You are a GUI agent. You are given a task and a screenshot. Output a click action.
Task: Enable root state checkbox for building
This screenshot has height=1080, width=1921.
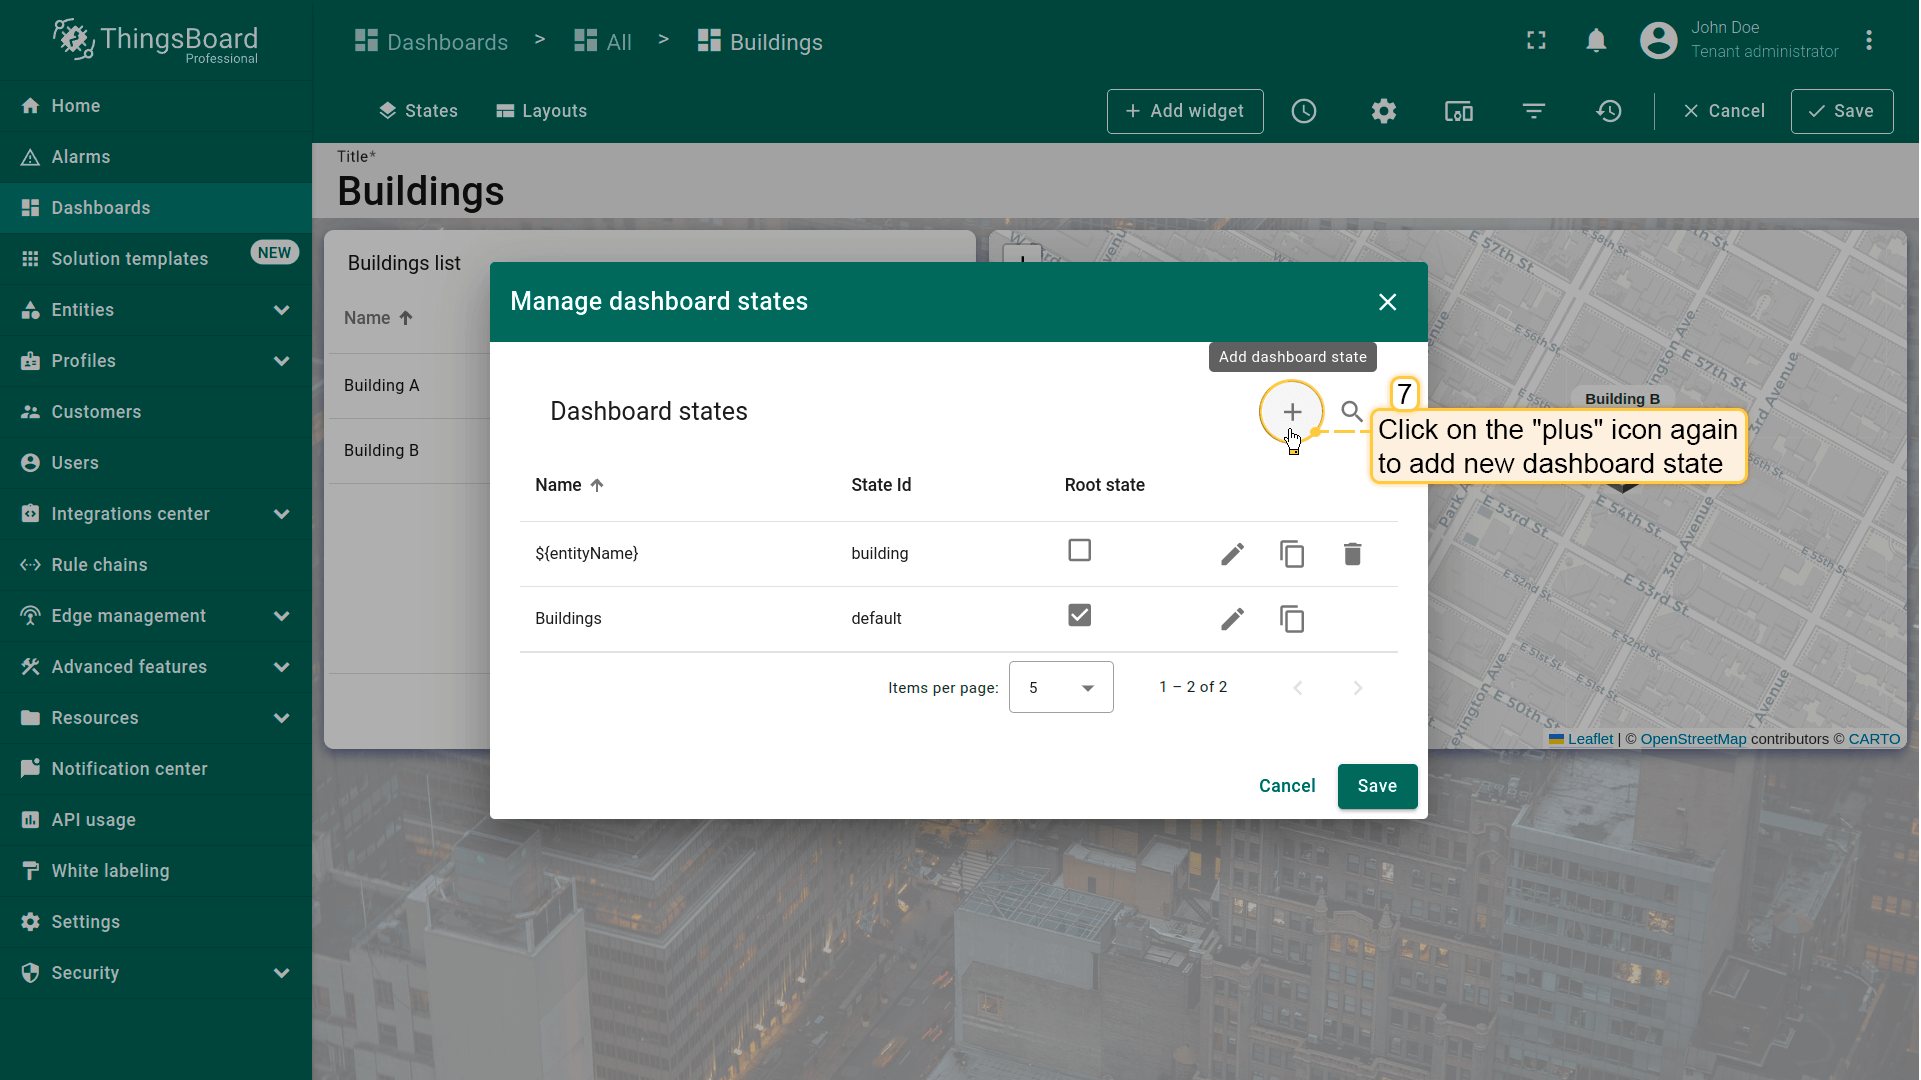point(1079,551)
